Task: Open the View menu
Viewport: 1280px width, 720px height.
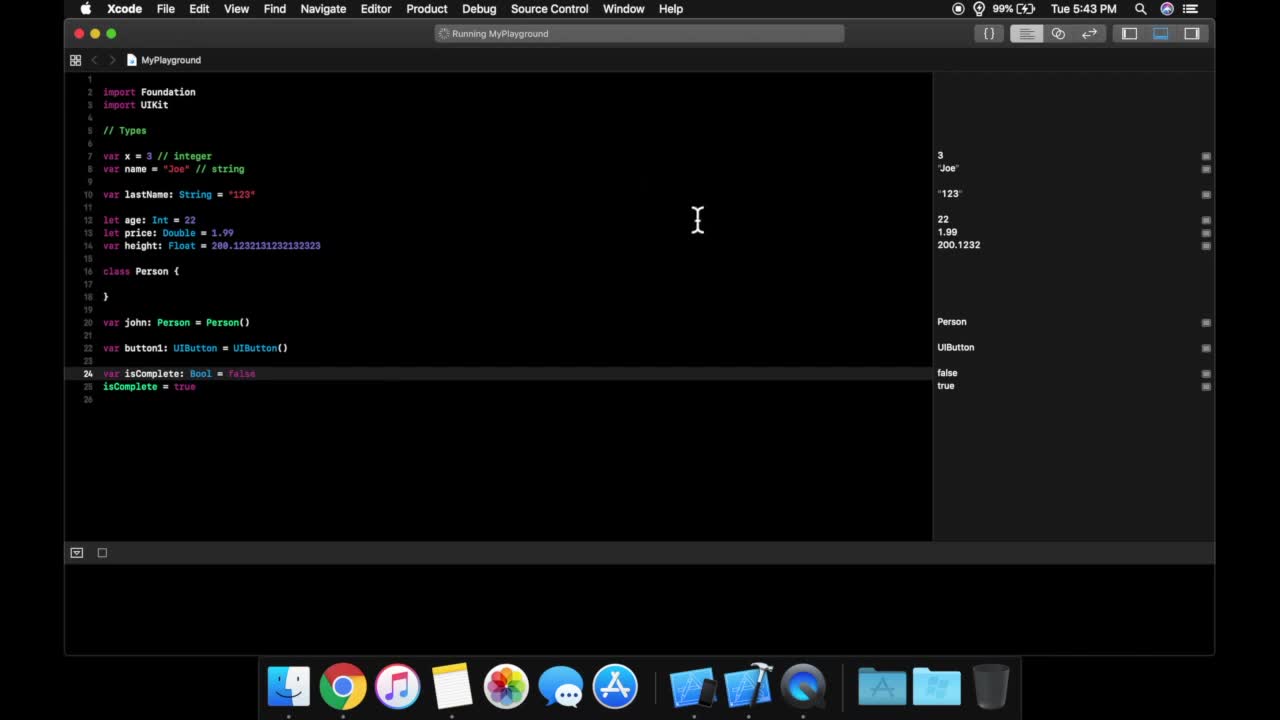Action: [236, 9]
